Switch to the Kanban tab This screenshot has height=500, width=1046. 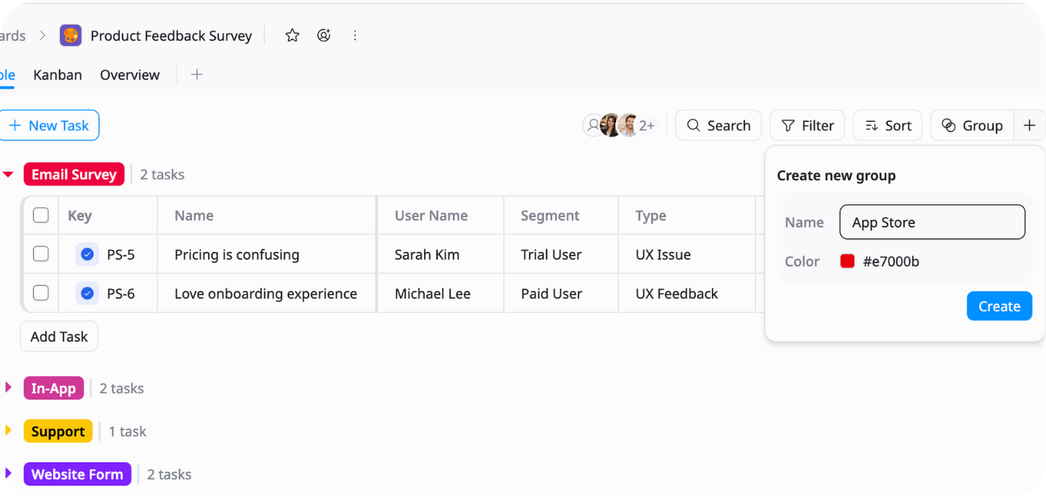tap(57, 75)
